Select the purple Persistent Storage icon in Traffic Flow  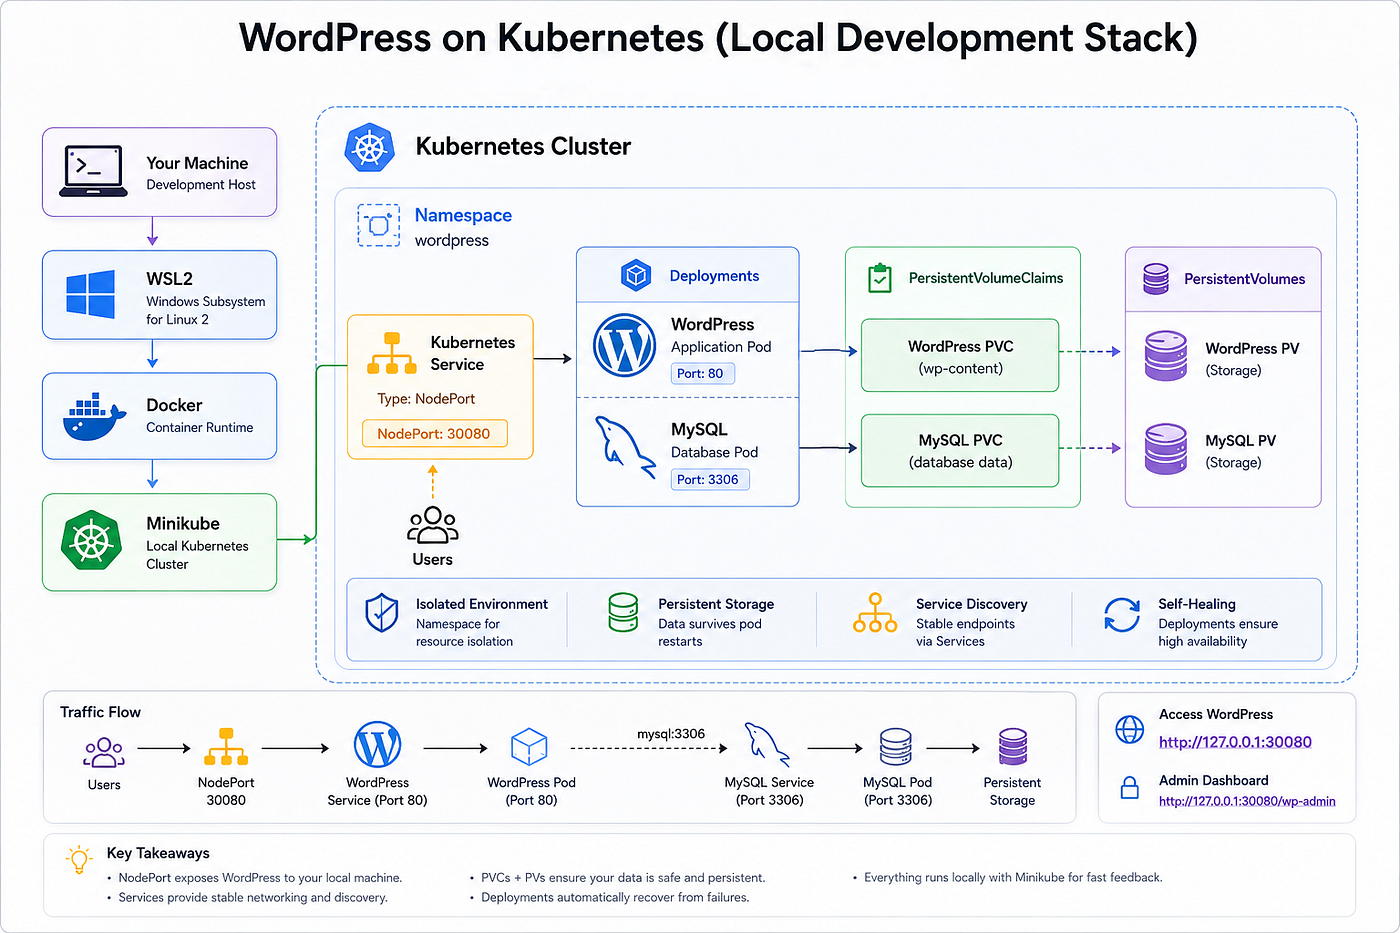[1013, 747]
